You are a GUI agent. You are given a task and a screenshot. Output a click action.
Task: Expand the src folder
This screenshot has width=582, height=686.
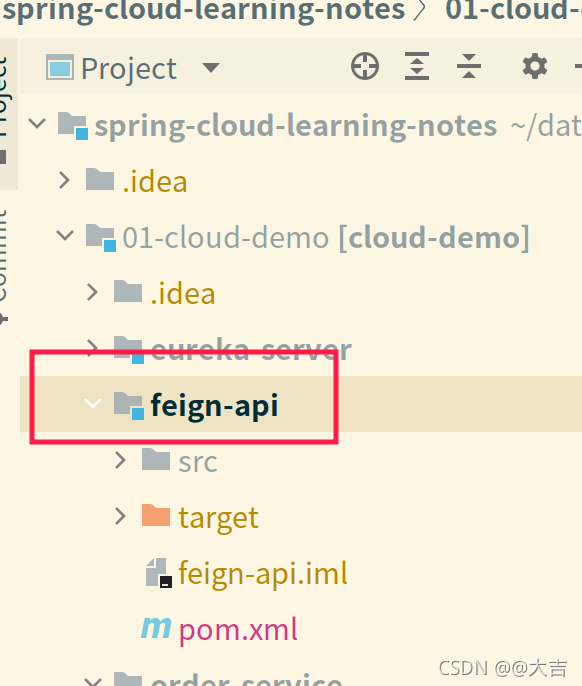coord(120,461)
